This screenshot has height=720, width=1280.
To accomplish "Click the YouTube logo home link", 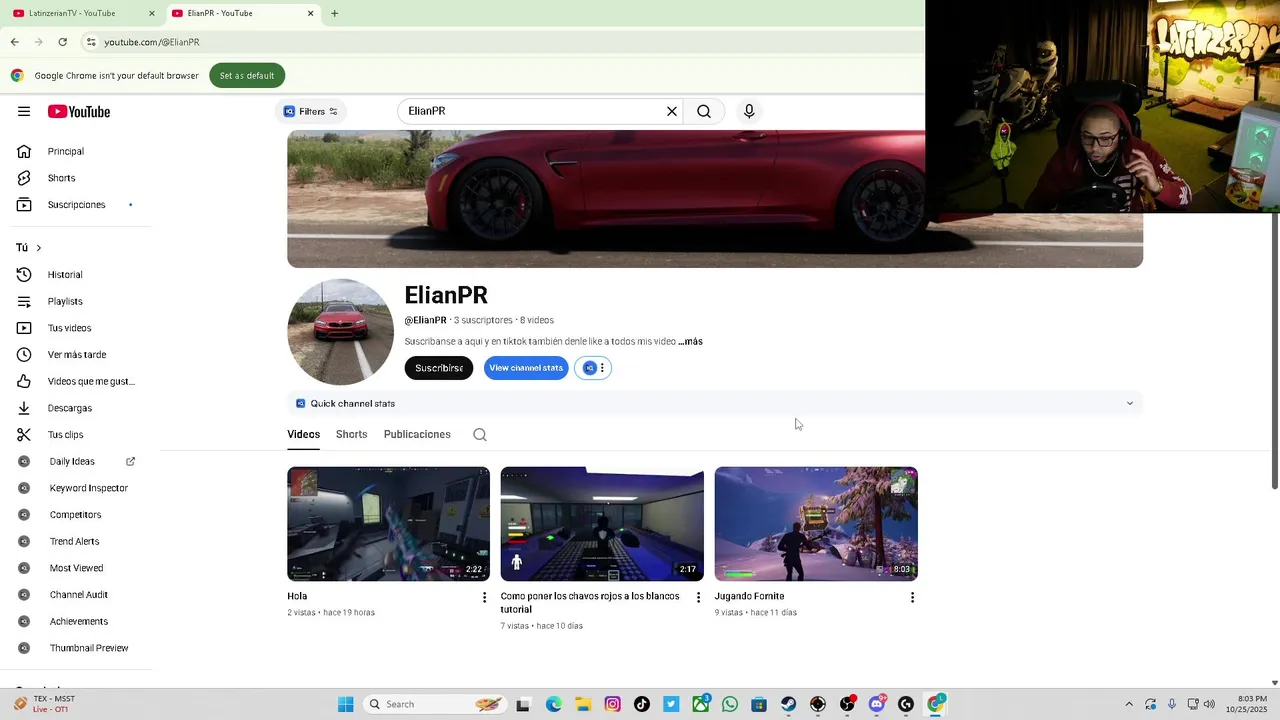I will point(79,111).
